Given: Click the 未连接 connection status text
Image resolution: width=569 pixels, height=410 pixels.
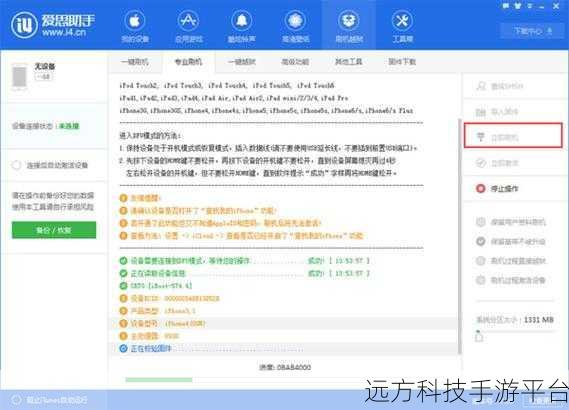Looking at the screenshot, I should click(x=69, y=126).
